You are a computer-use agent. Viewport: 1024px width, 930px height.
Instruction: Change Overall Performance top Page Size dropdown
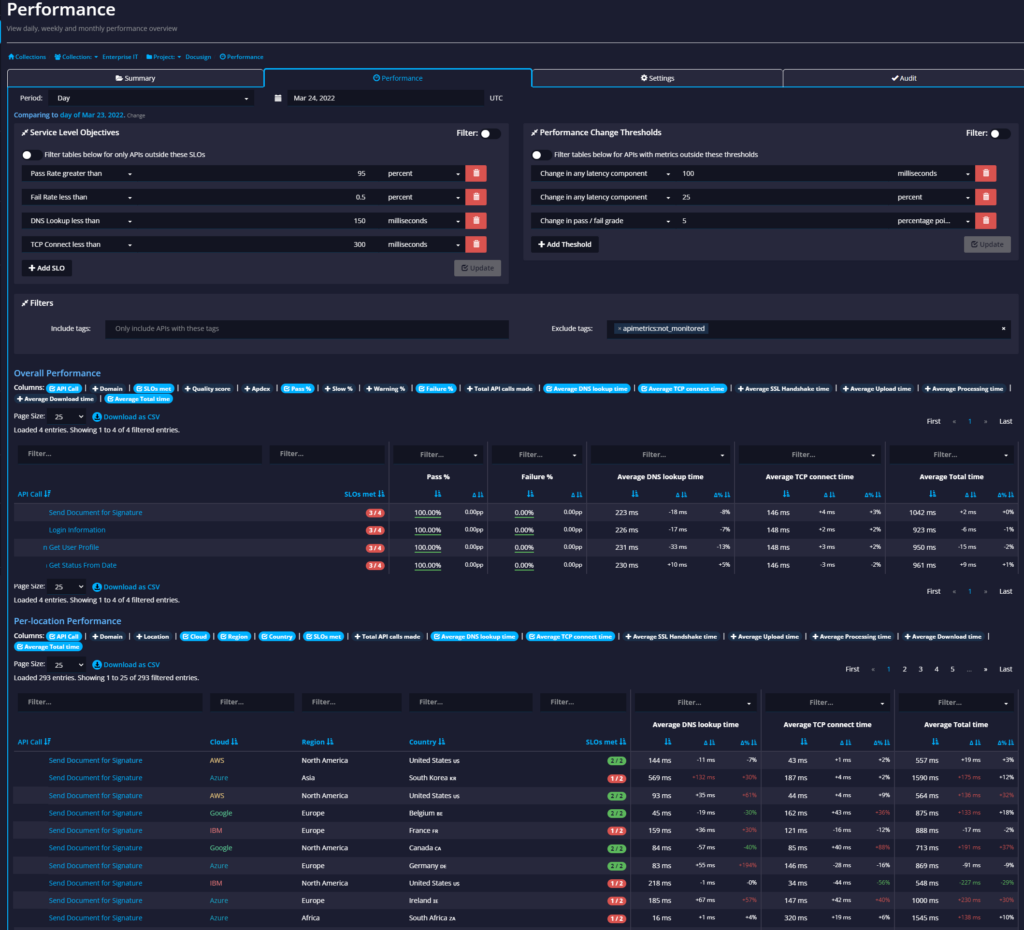(68, 417)
